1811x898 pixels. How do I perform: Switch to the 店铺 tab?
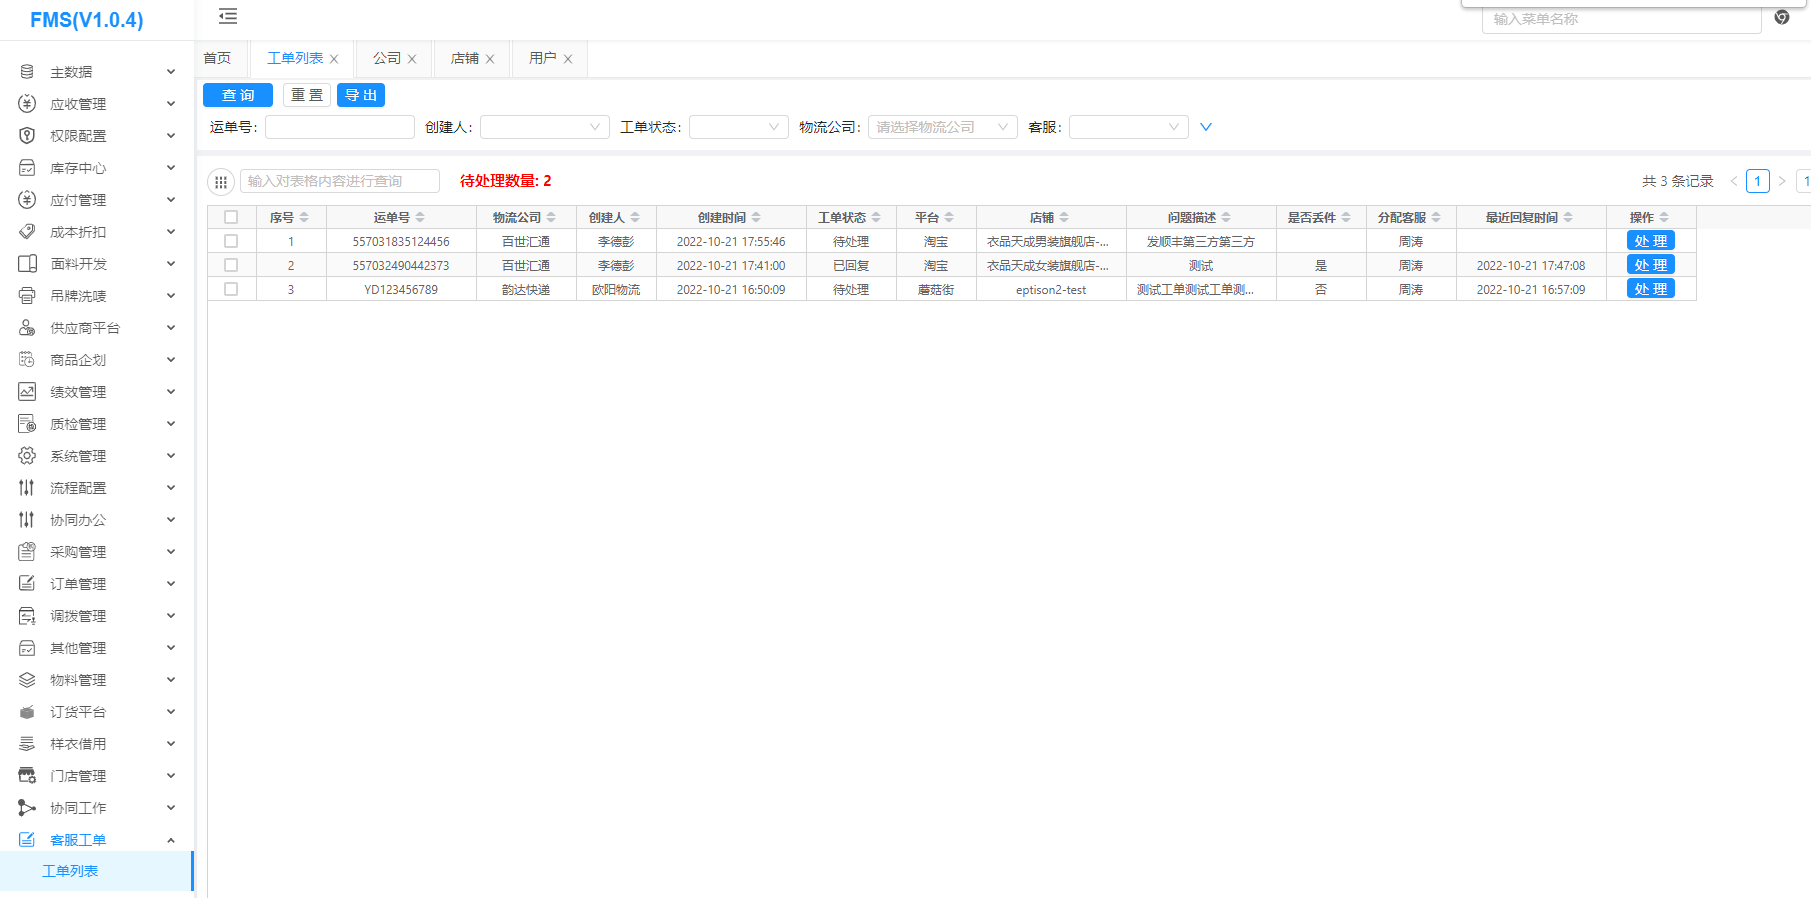pos(465,59)
